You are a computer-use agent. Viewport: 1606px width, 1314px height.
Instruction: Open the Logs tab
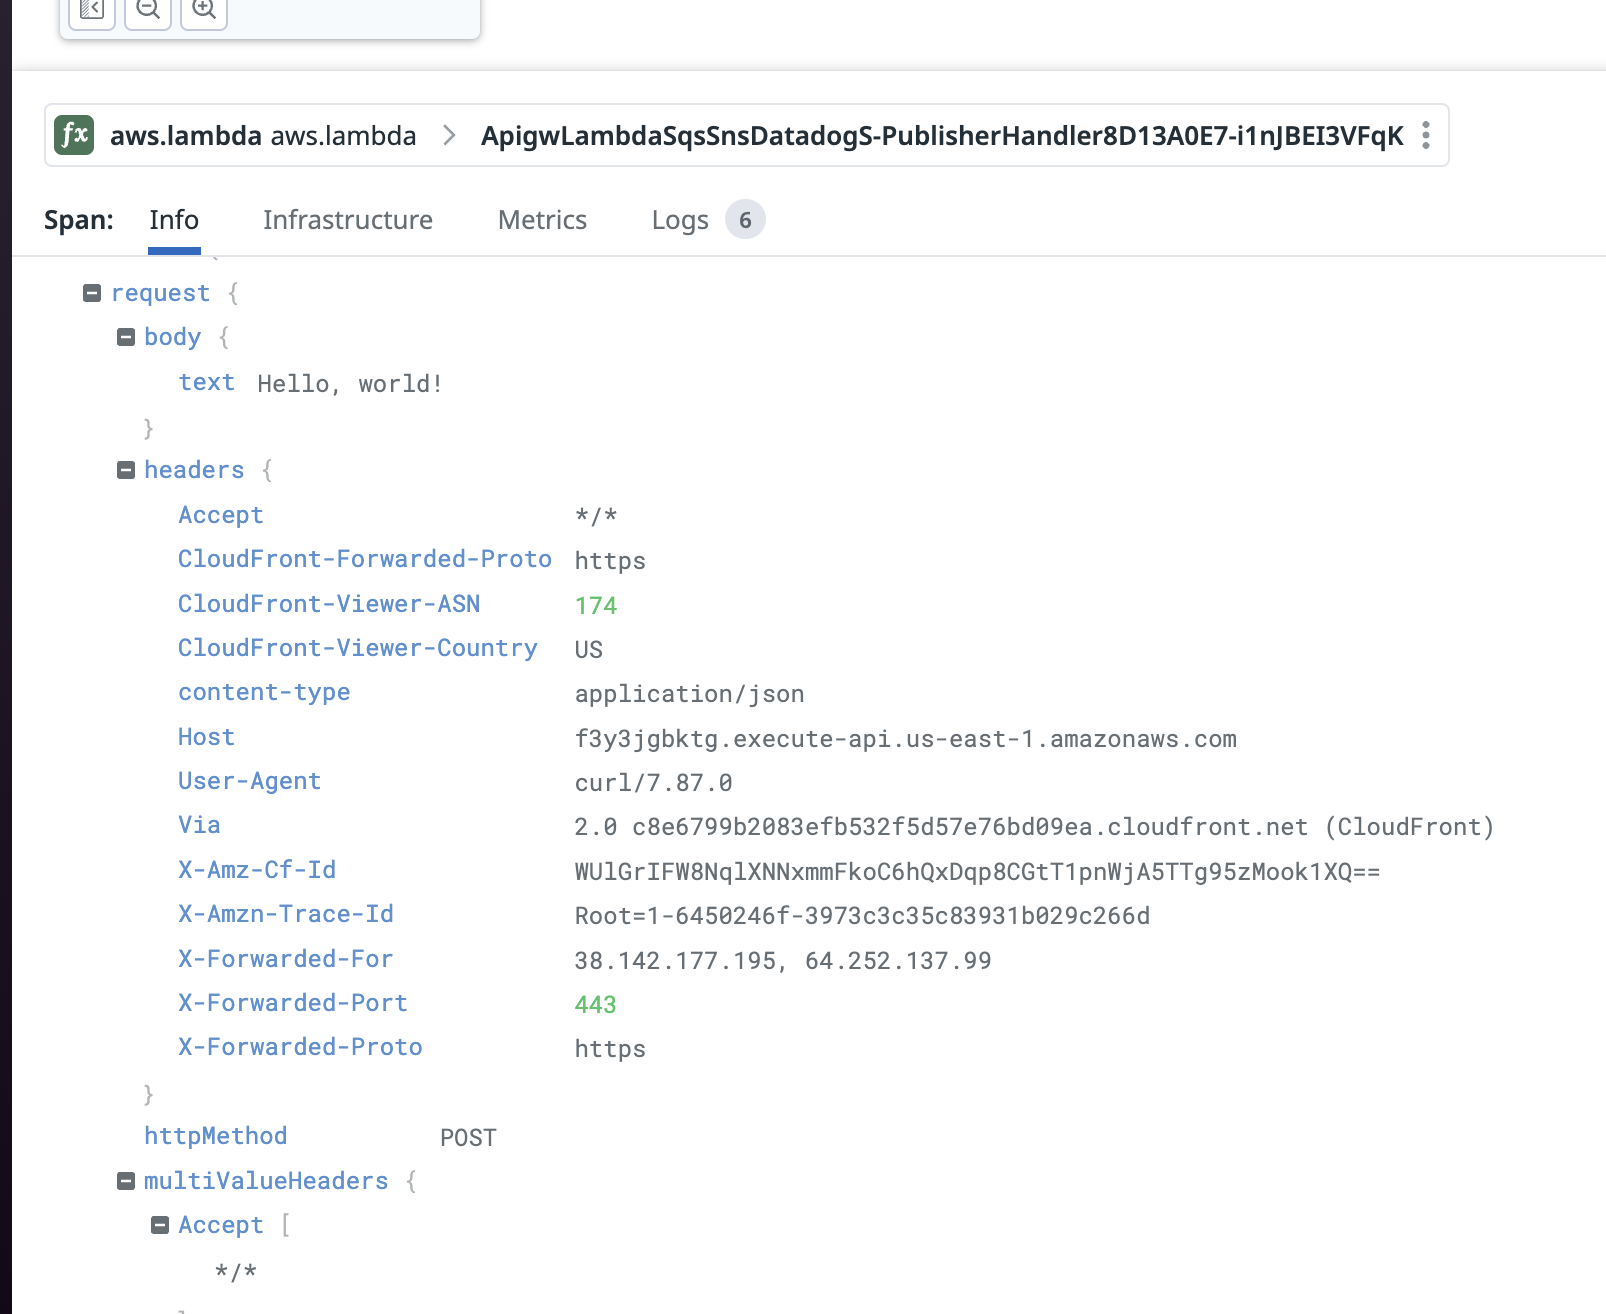point(680,220)
